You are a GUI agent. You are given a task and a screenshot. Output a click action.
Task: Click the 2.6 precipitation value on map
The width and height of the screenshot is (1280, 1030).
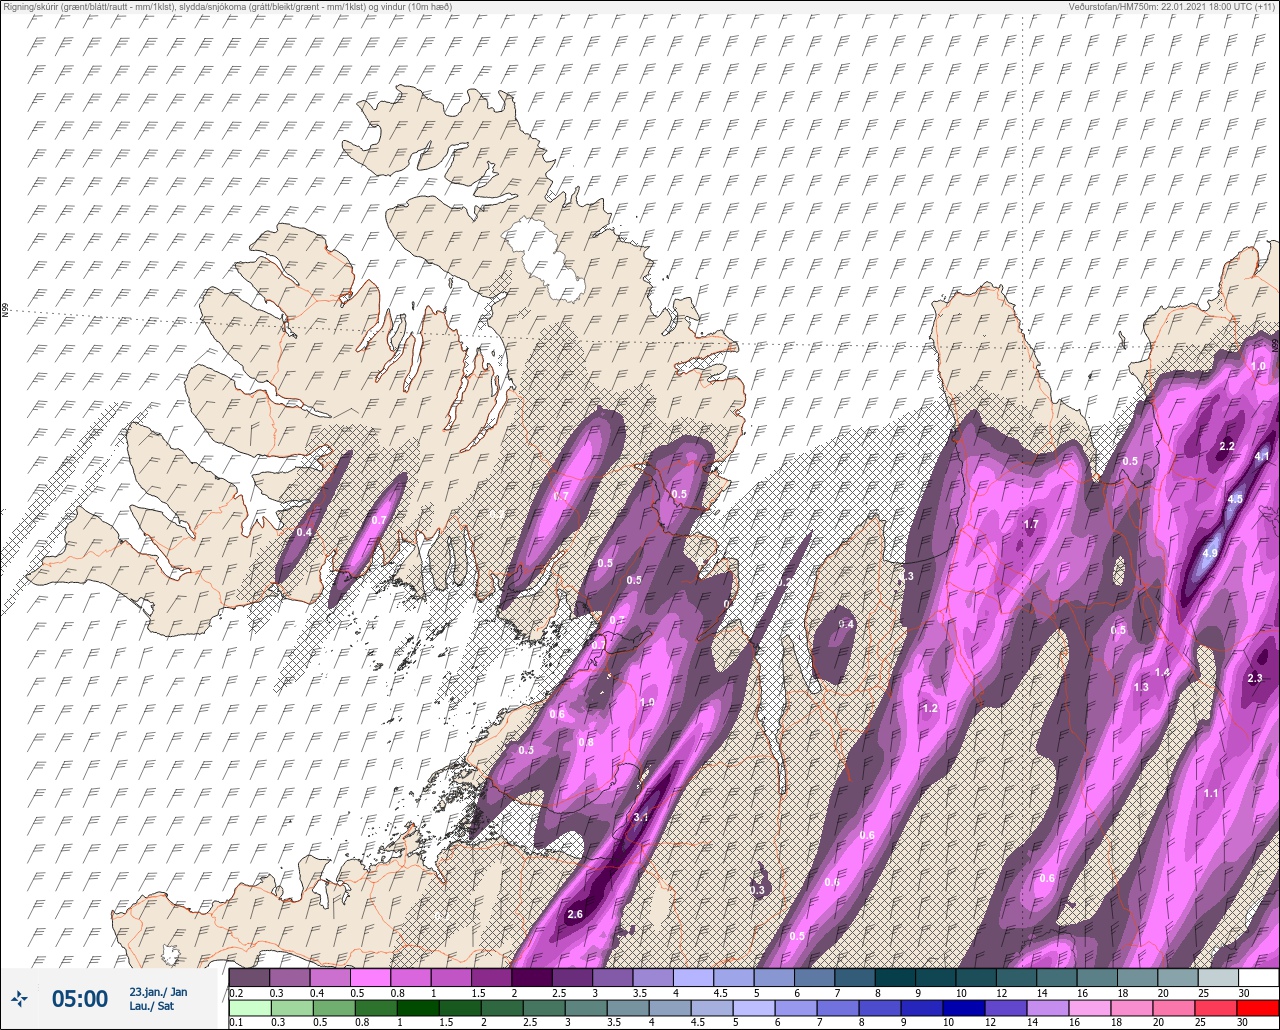coord(575,914)
